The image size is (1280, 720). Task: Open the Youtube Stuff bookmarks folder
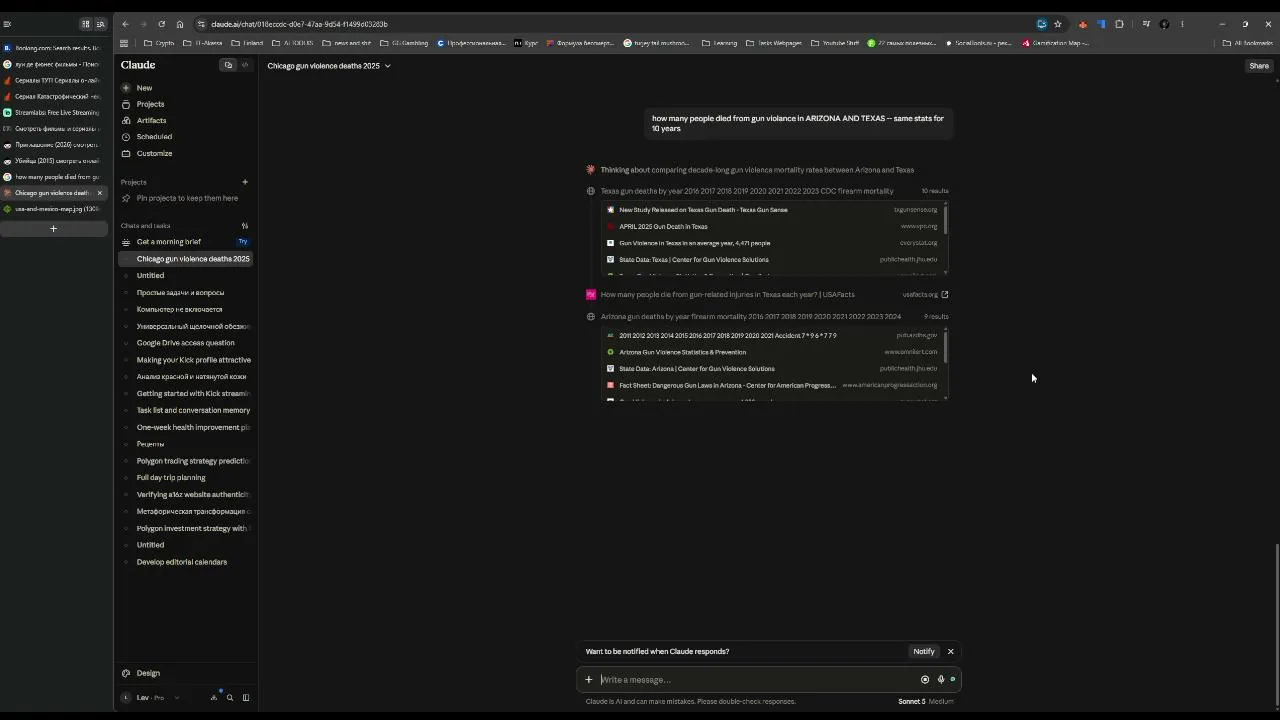835,43
